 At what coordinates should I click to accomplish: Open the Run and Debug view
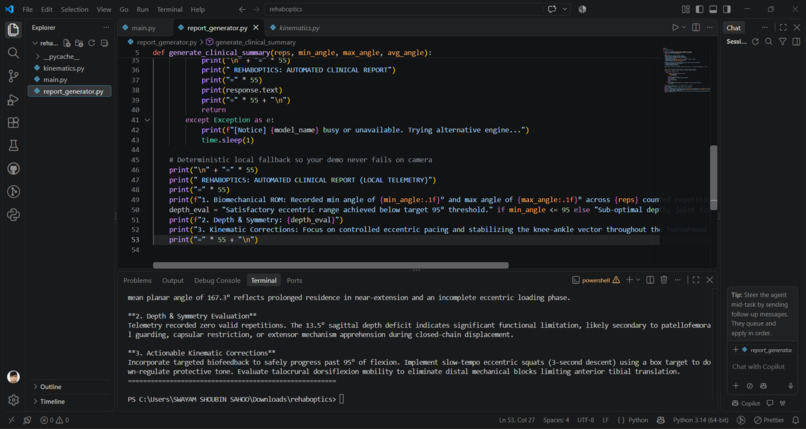click(x=13, y=100)
